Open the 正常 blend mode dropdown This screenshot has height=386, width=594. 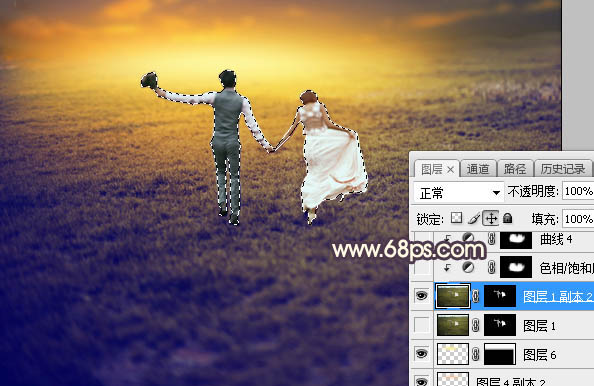pyautogui.click(x=459, y=193)
